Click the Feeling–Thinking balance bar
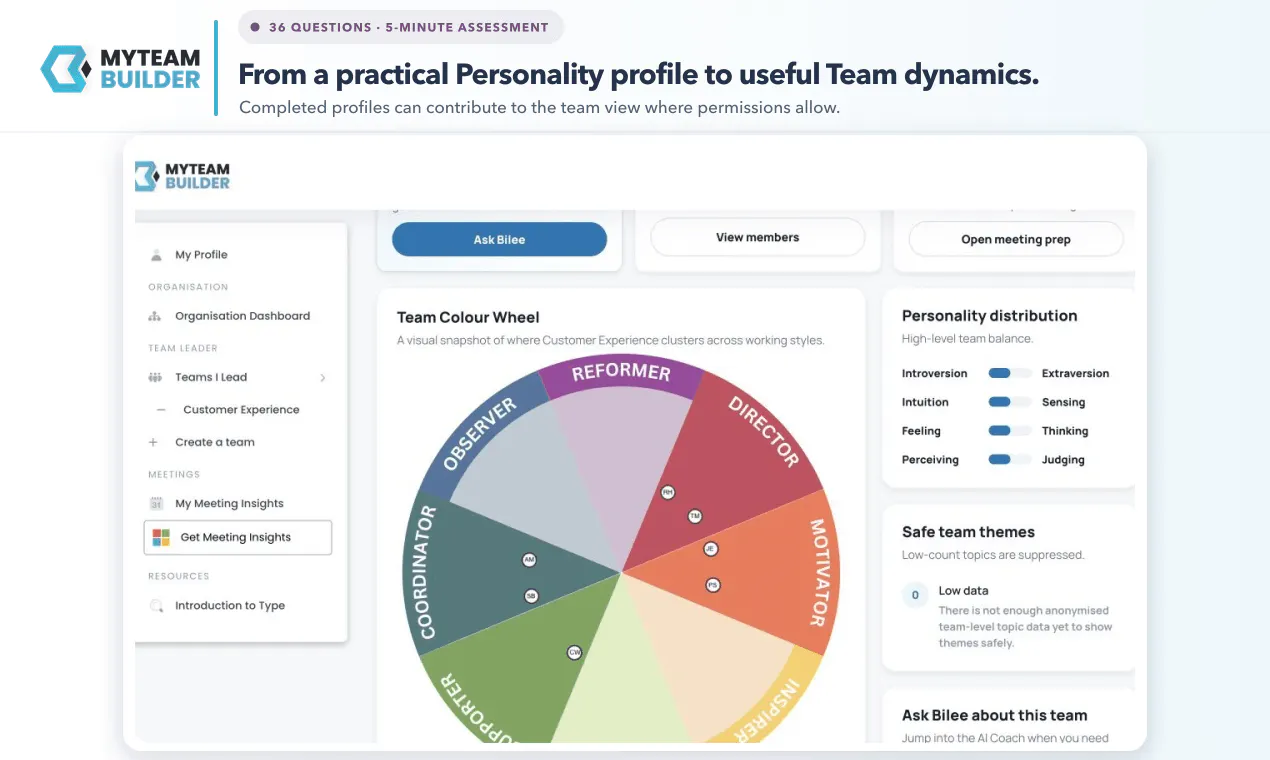This screenshot has width=1270, height=760. (x=1010, y=431)
